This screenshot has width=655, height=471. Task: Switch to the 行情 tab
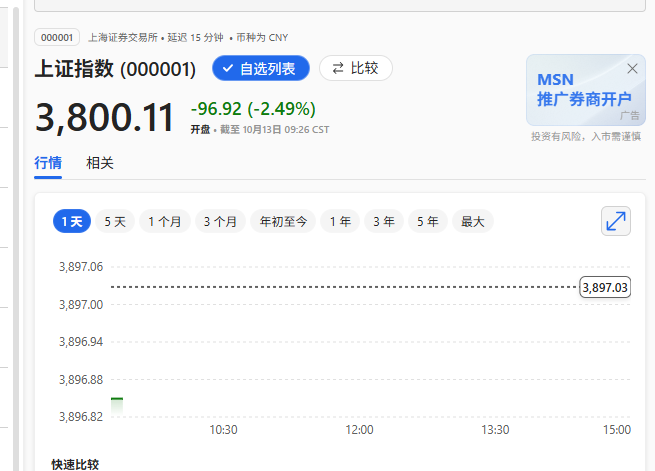click(48, 163)
